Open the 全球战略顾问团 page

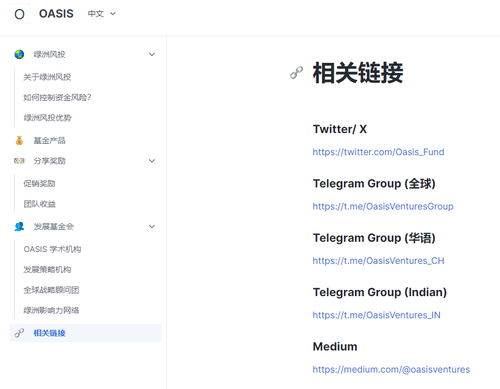pos(51,290)
